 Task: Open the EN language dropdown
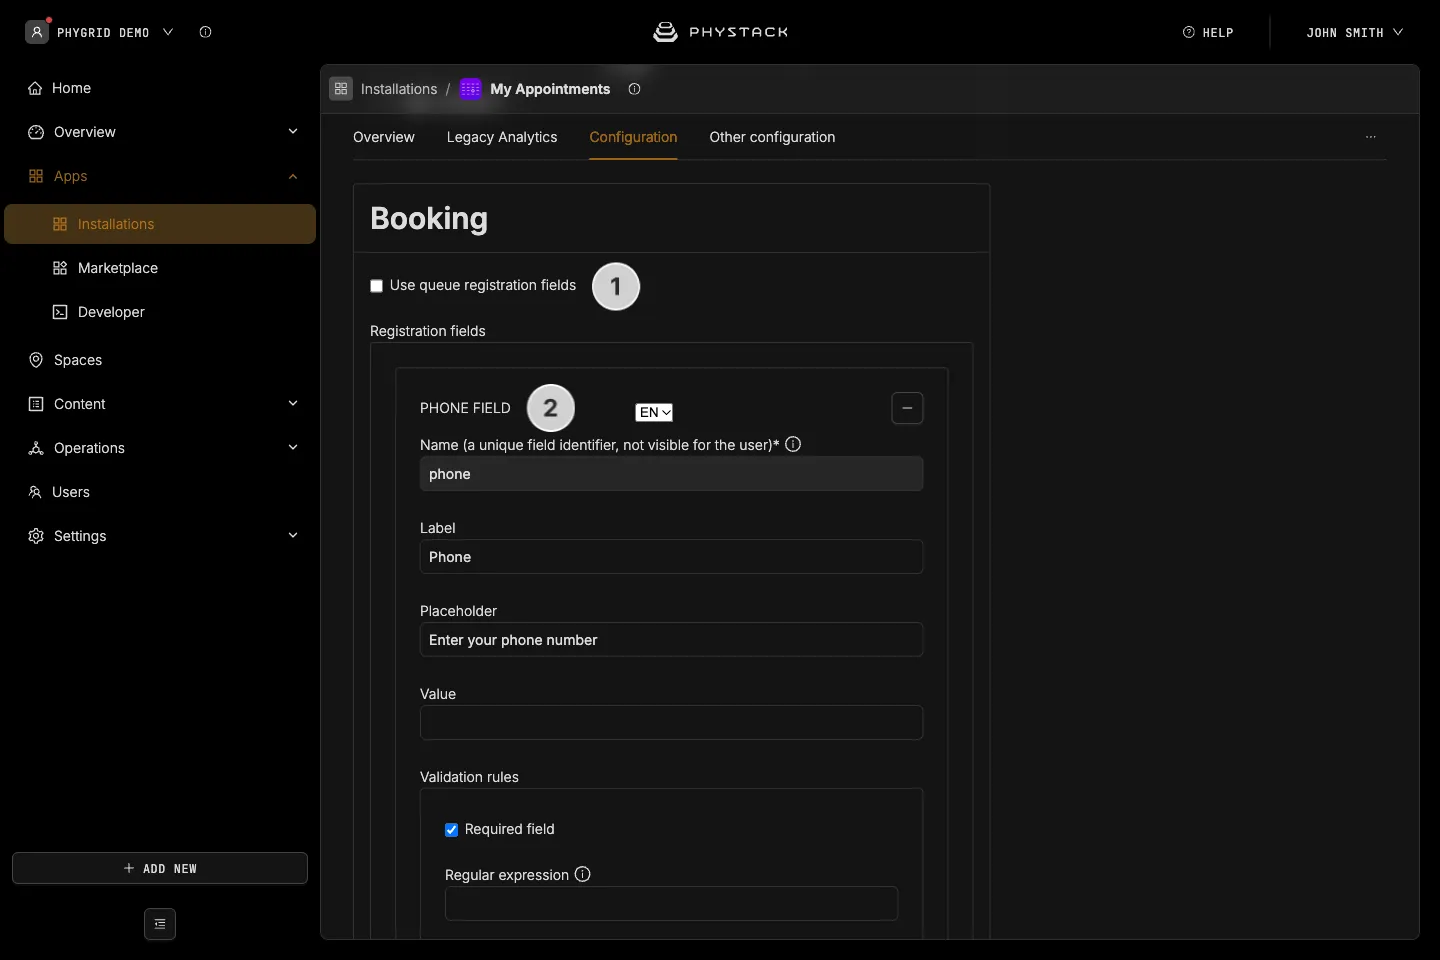click(654, 412)
